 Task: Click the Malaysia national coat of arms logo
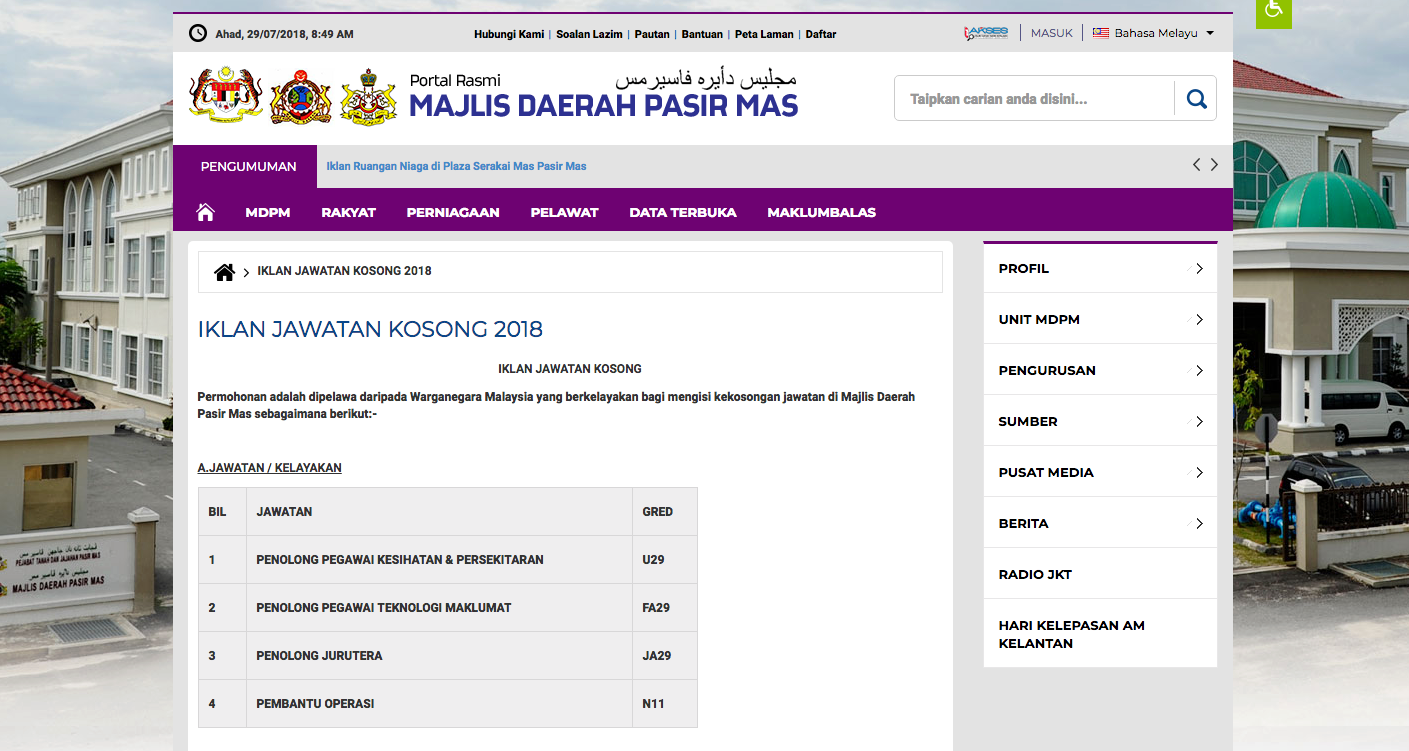pos(226,96)
